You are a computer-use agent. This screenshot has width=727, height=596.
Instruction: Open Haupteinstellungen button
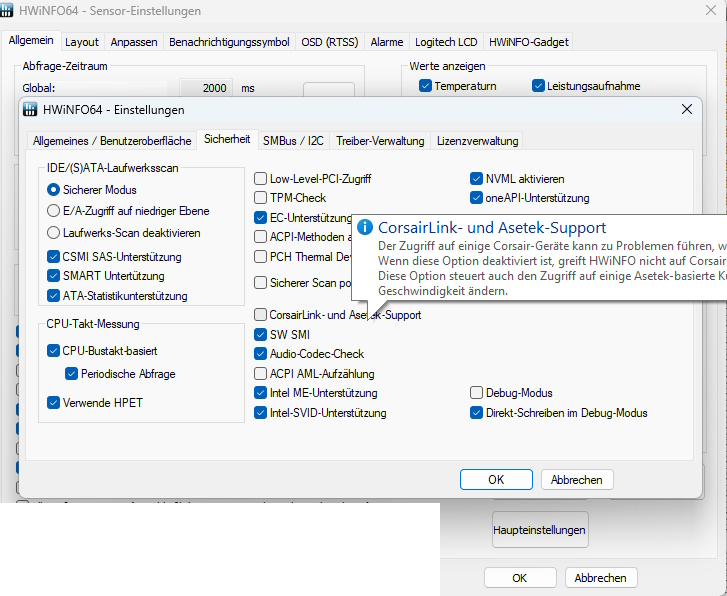pyautogui.click(x=540, y=530)
